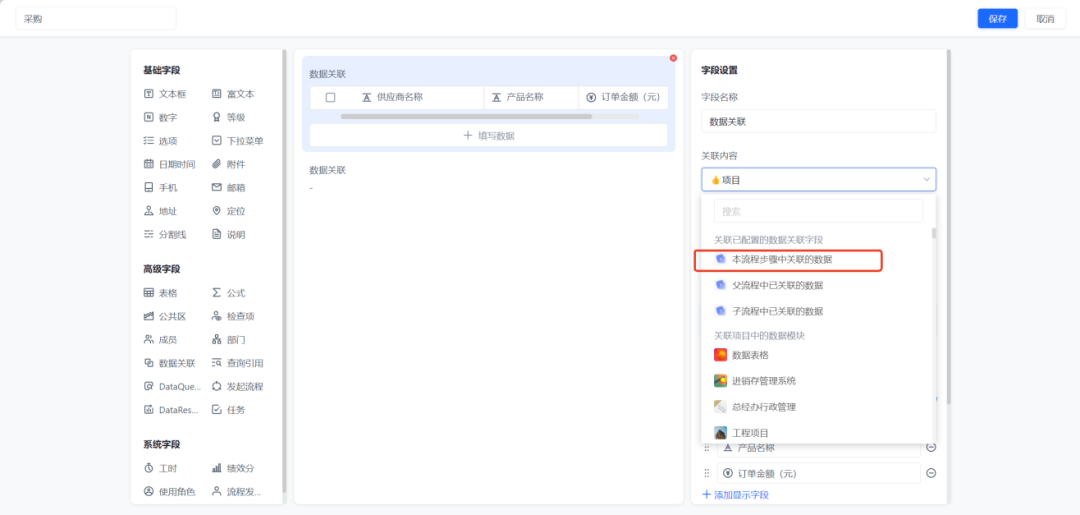Add a 部门 field
The image size is (1080, 515).
pos(229,339)
